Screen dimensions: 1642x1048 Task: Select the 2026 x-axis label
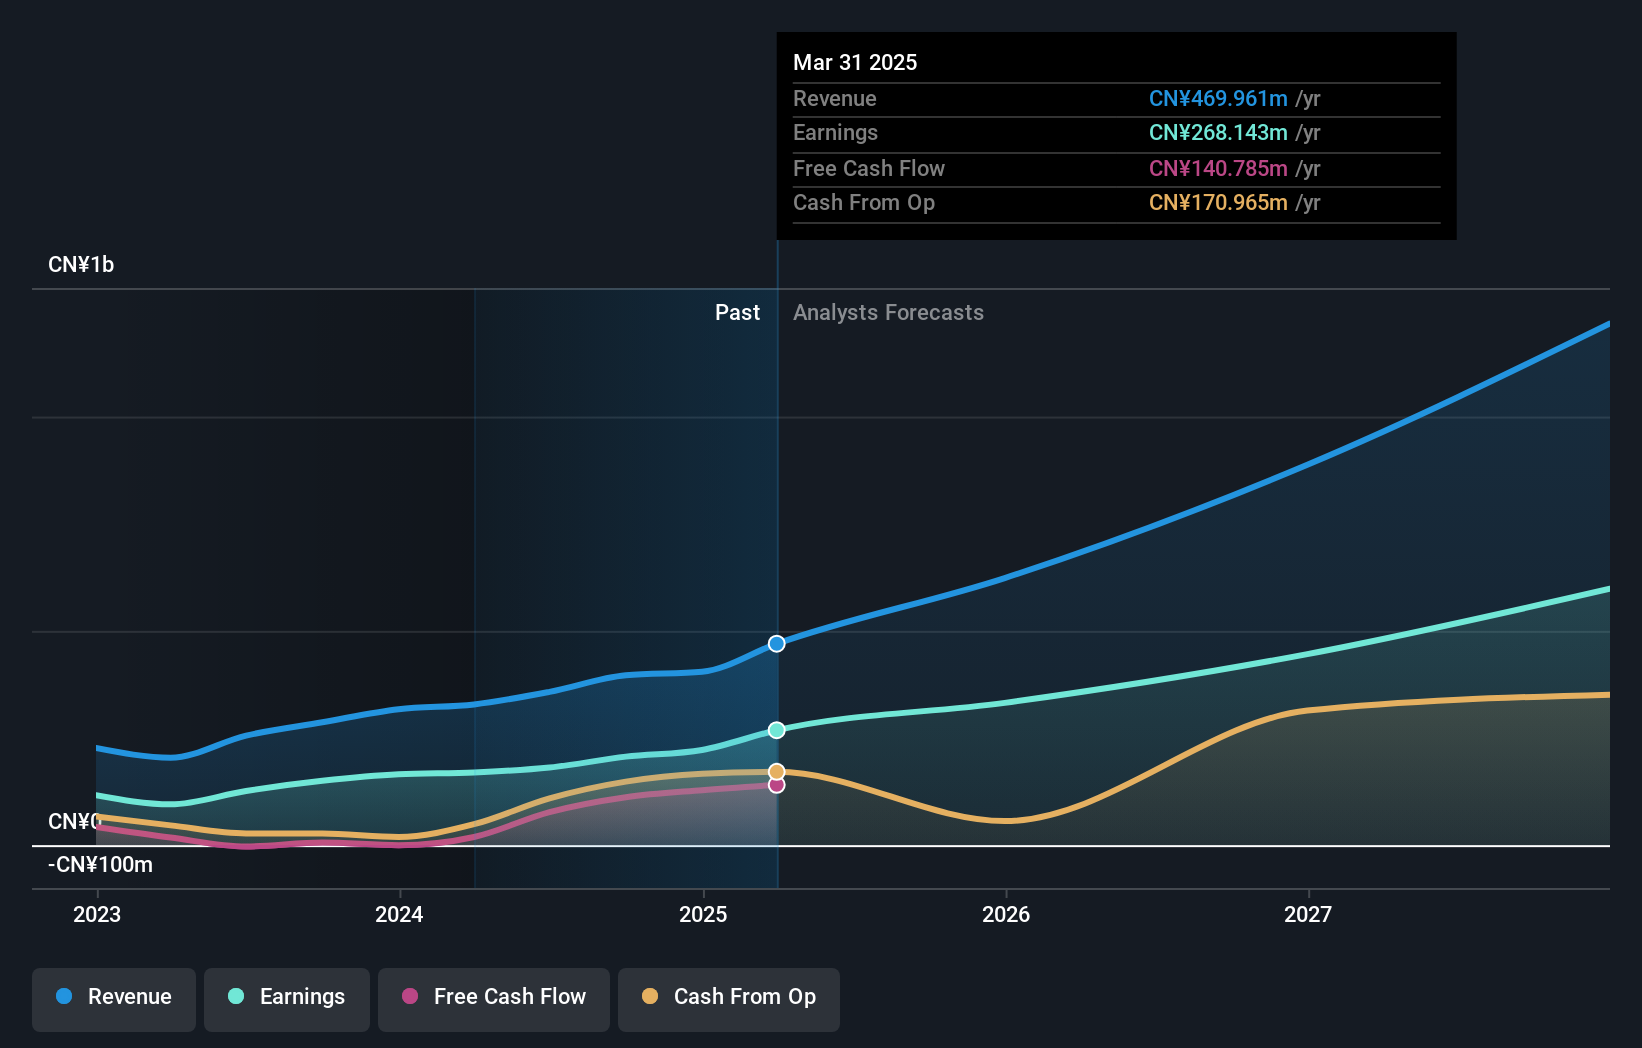(1006, 915)
